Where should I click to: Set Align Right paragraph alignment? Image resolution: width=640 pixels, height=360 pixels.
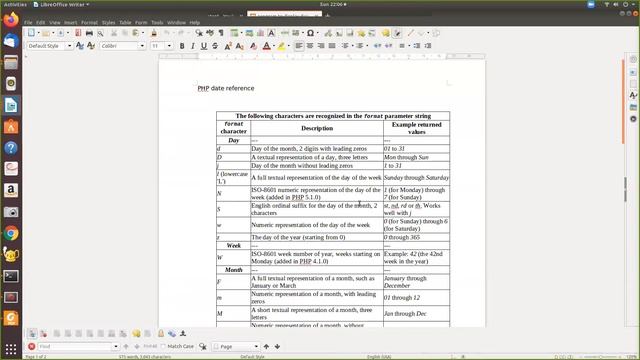321,46
